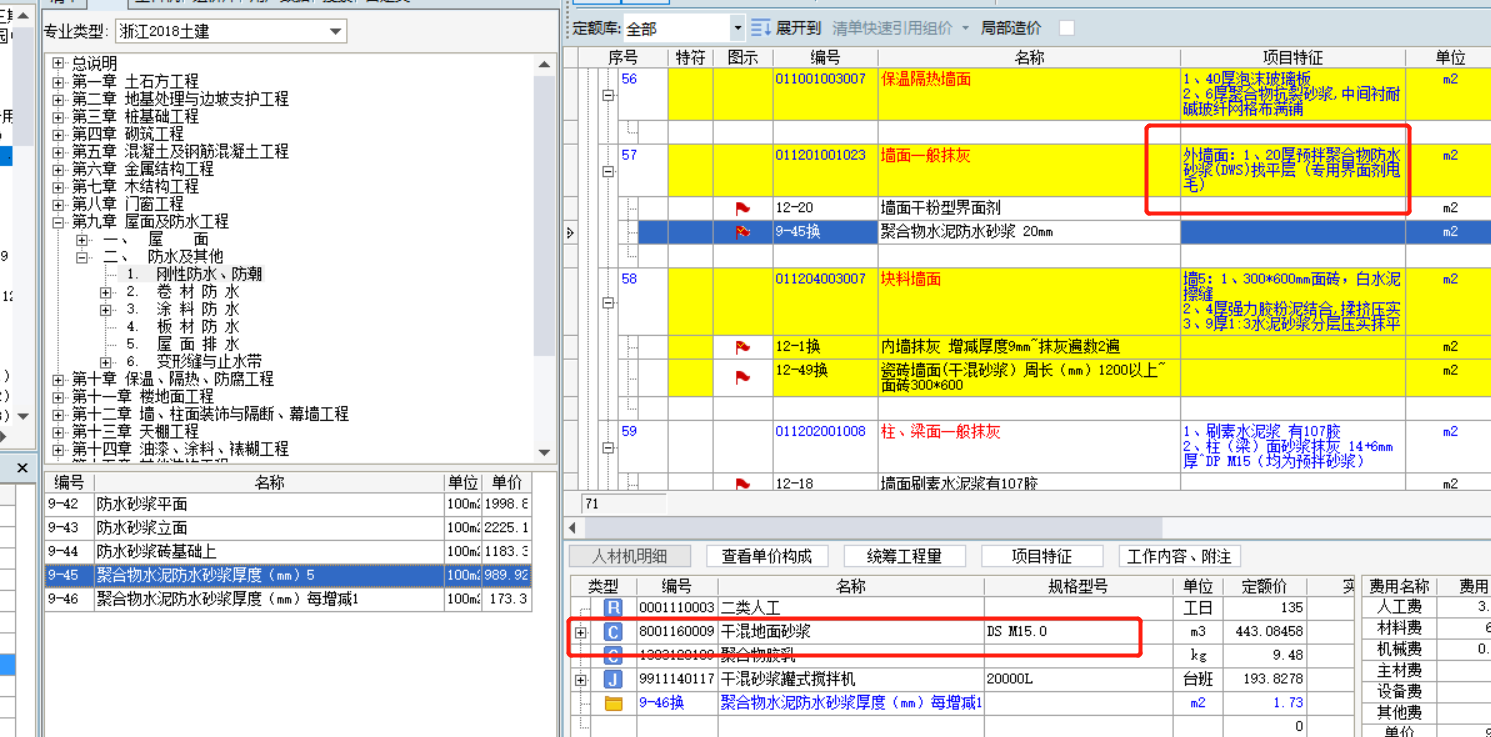1491x737 pixels.
Task: Expand the 总说明 tree node
Action: 58,64
